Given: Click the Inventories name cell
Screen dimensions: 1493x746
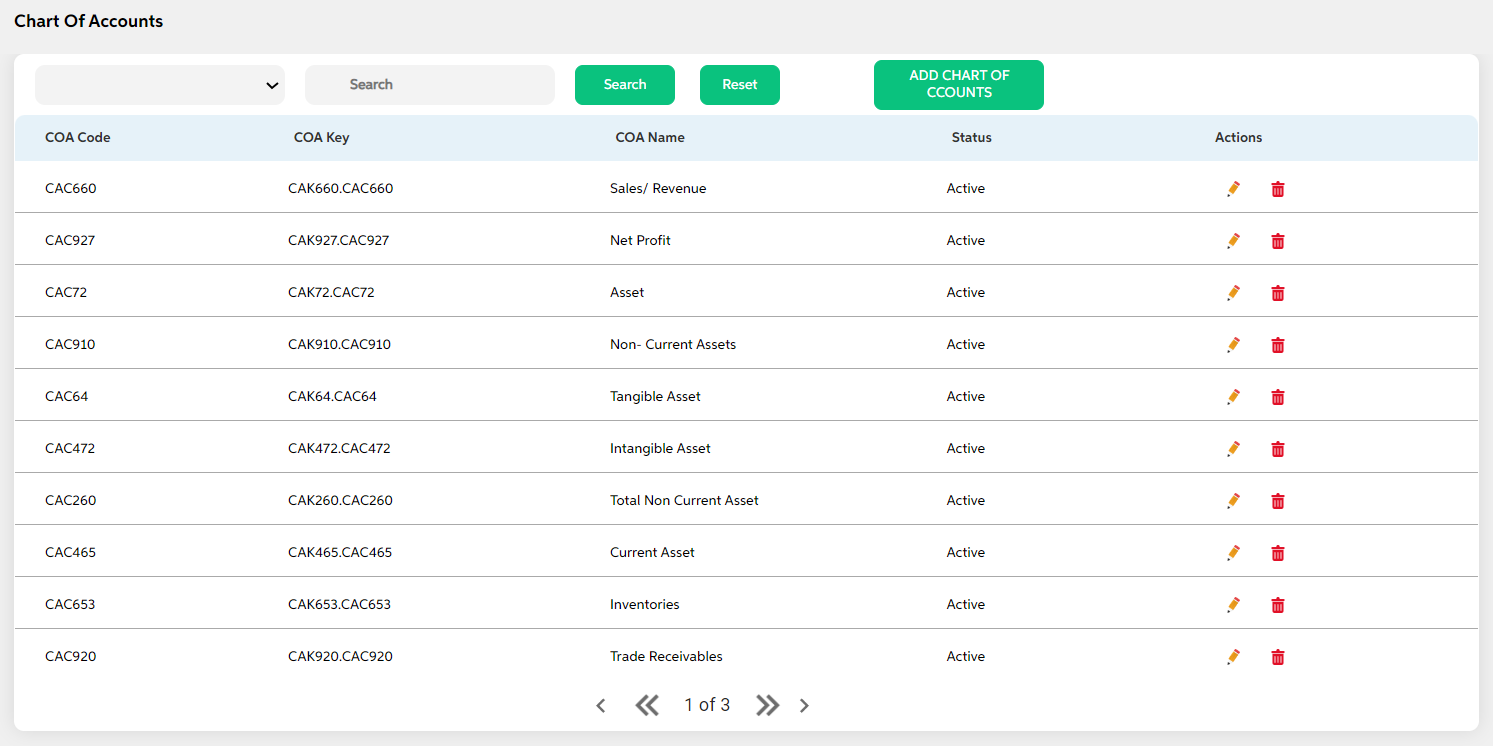Looking at the screenshot, I should (x=645, y=605).
